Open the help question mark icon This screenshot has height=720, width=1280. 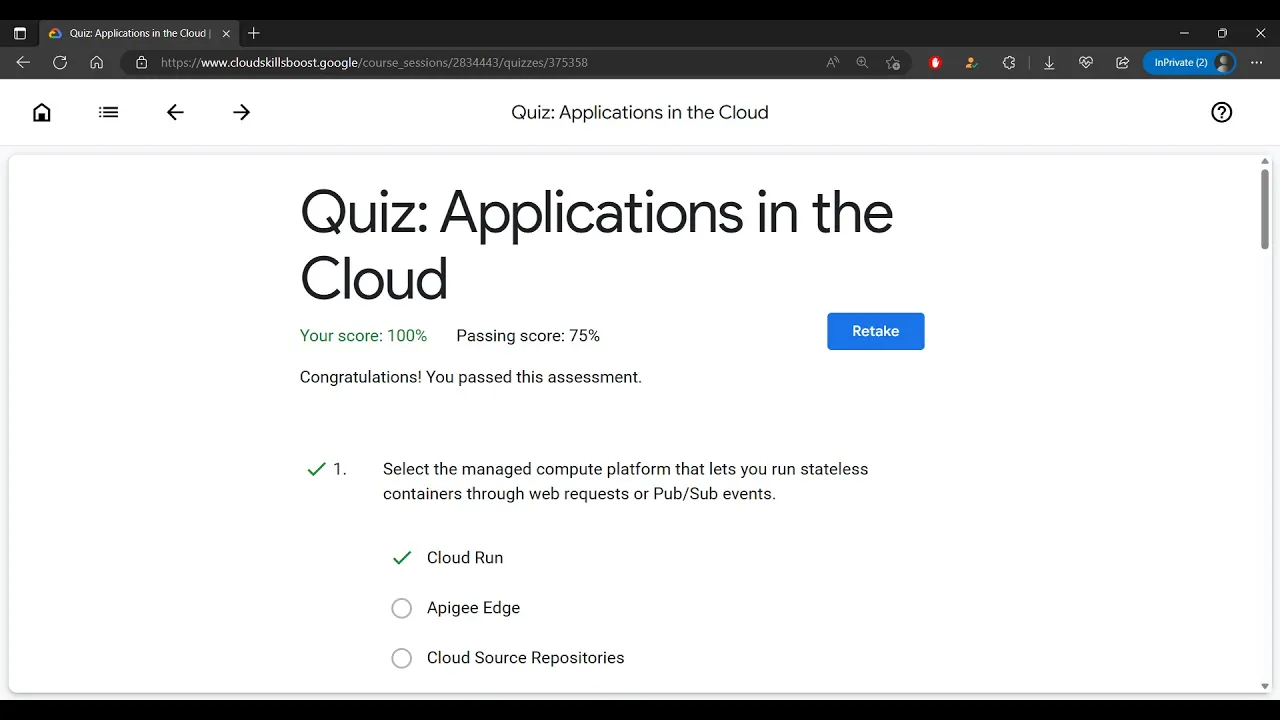click(x=1221, y=112)
